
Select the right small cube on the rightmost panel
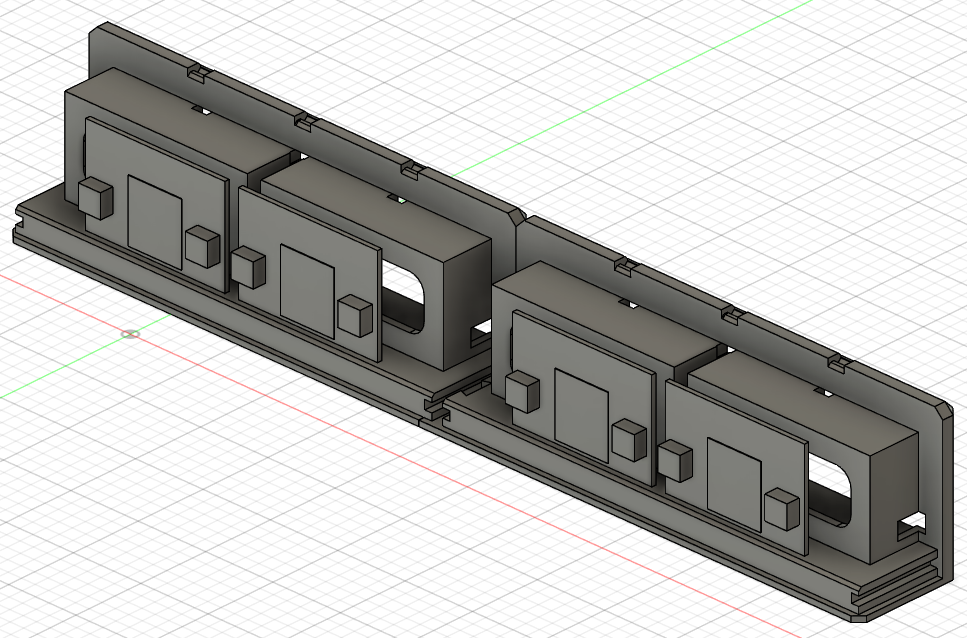[781, 509]
